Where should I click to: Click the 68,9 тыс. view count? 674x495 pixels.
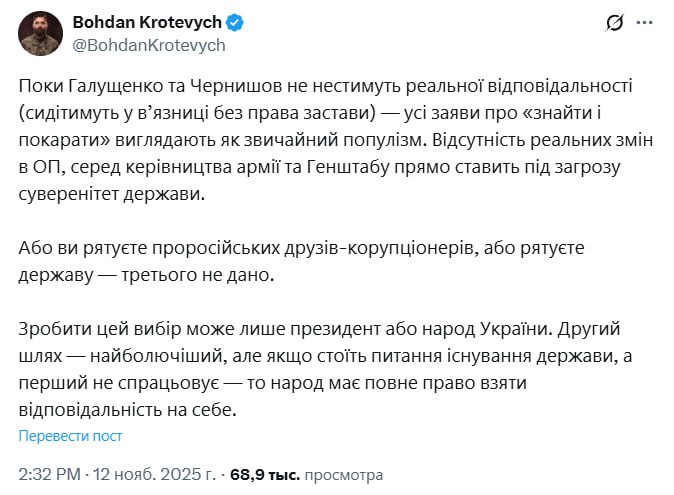tap(258, 473)
